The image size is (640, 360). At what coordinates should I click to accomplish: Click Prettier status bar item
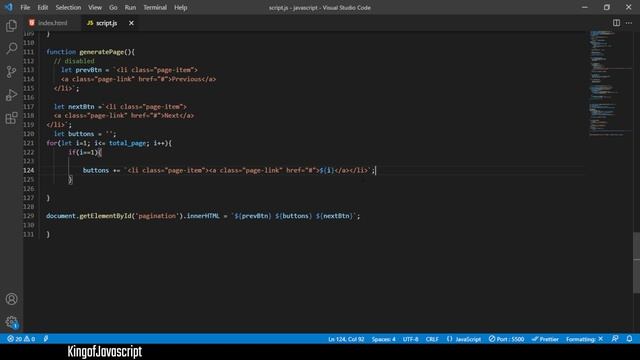click(545, 339)
